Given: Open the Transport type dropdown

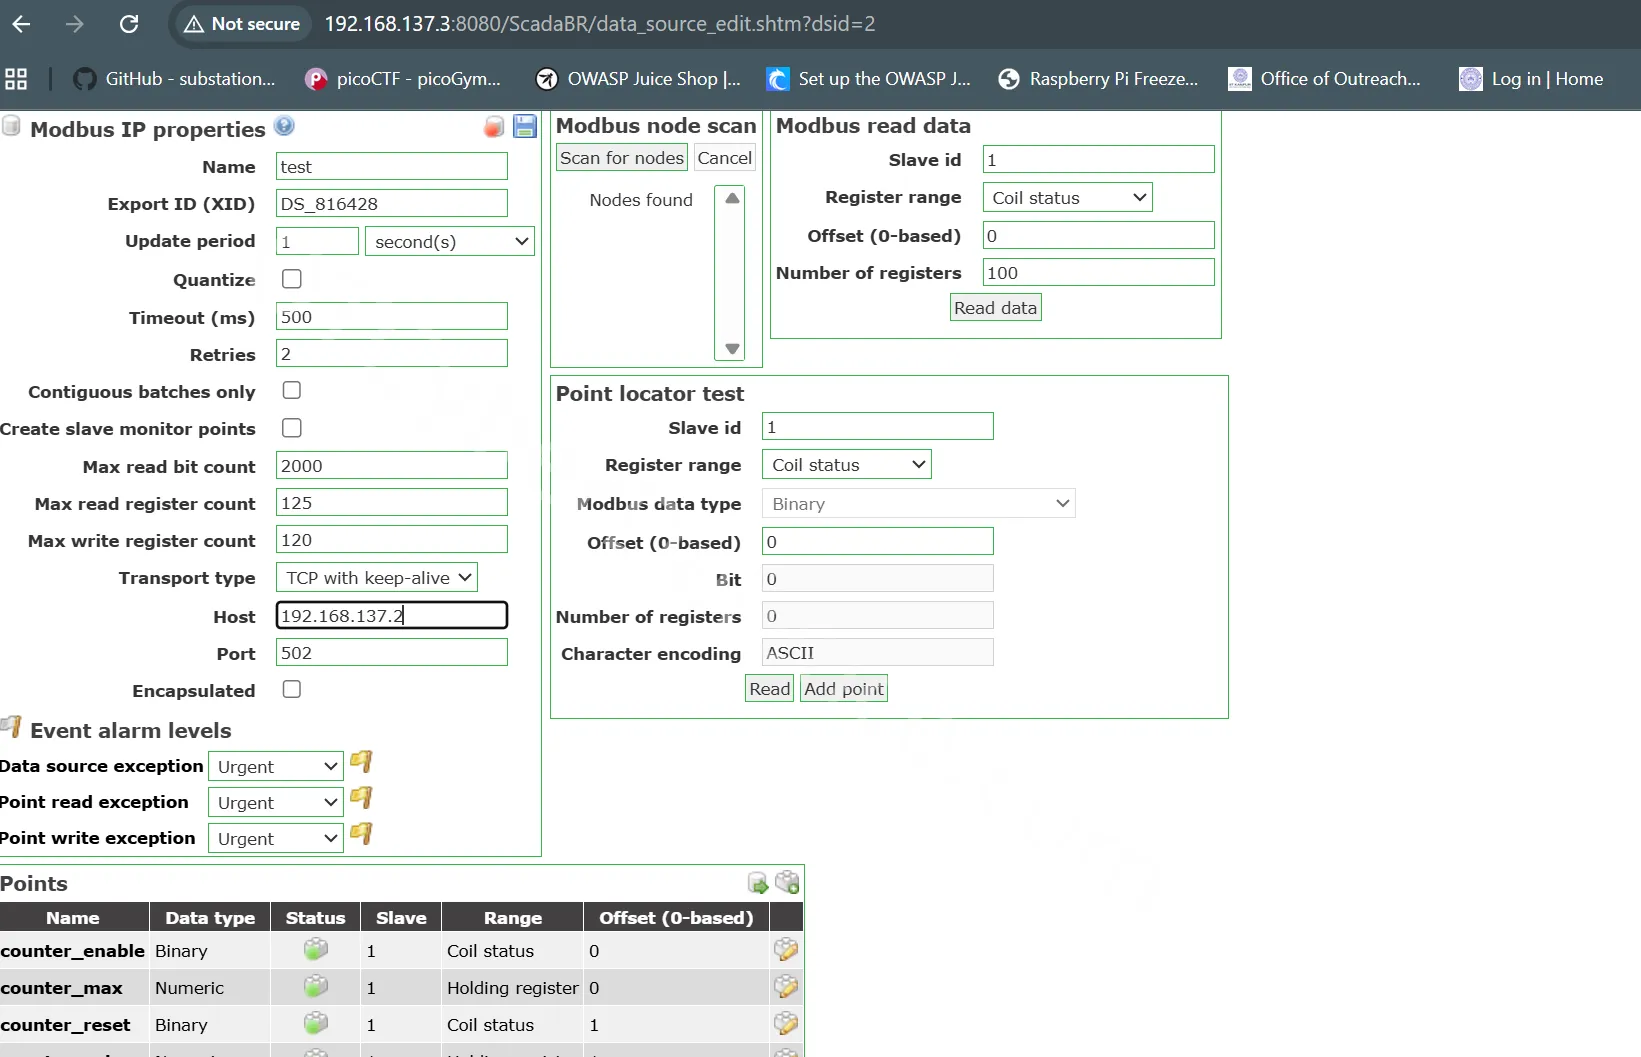Looking at the screenshot, I should [377, 577].
